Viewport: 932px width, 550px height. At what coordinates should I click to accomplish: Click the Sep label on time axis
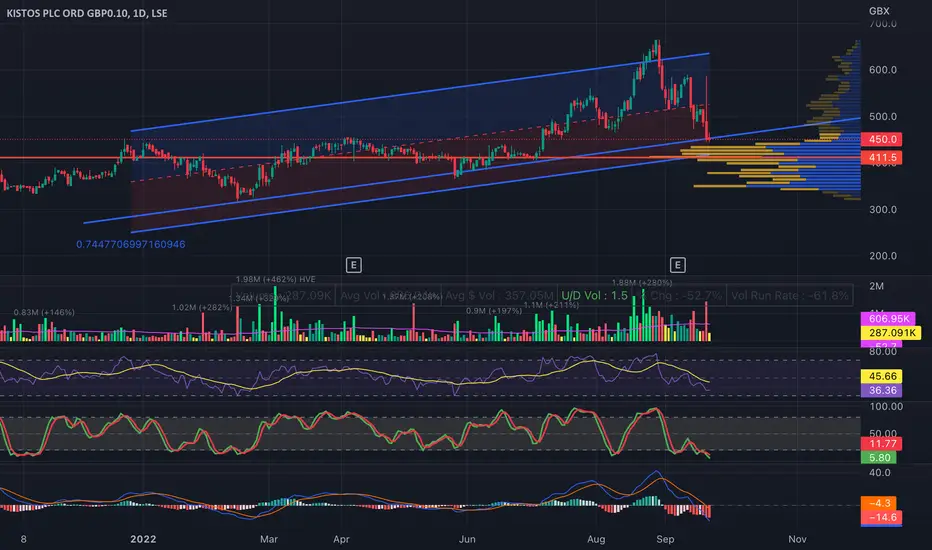pos(665,539)
